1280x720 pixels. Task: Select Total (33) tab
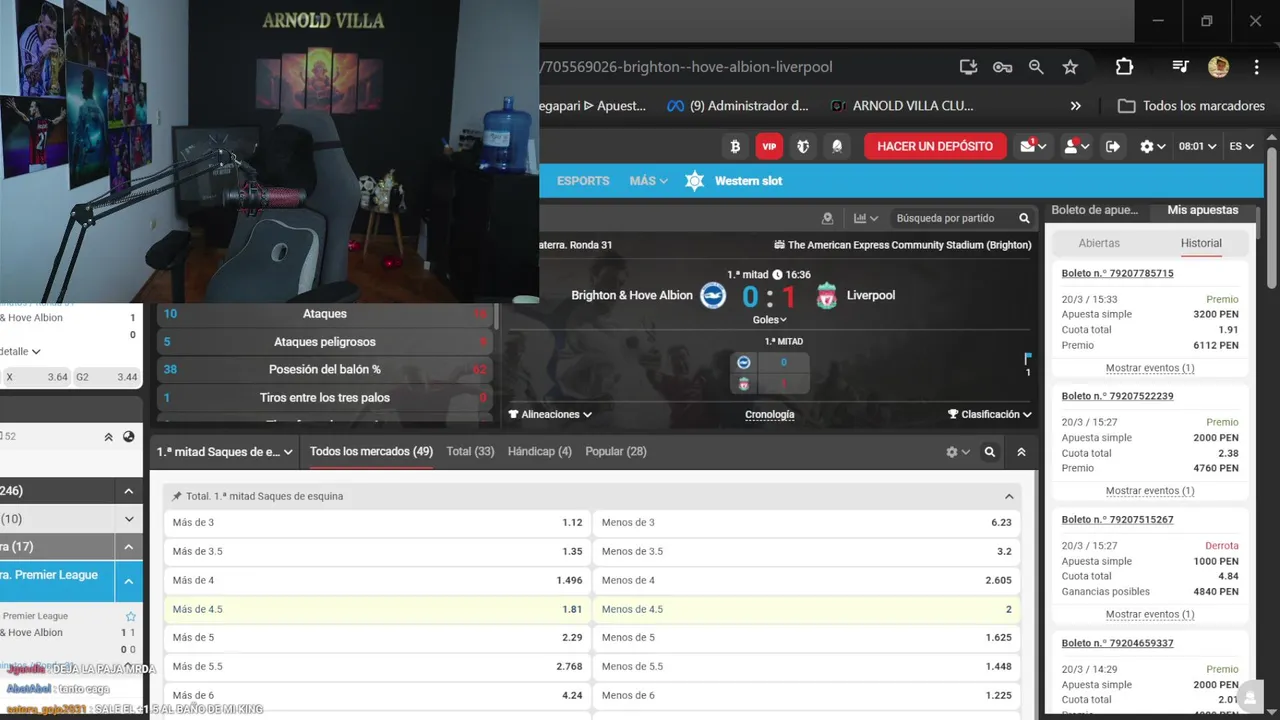[470, 452]
